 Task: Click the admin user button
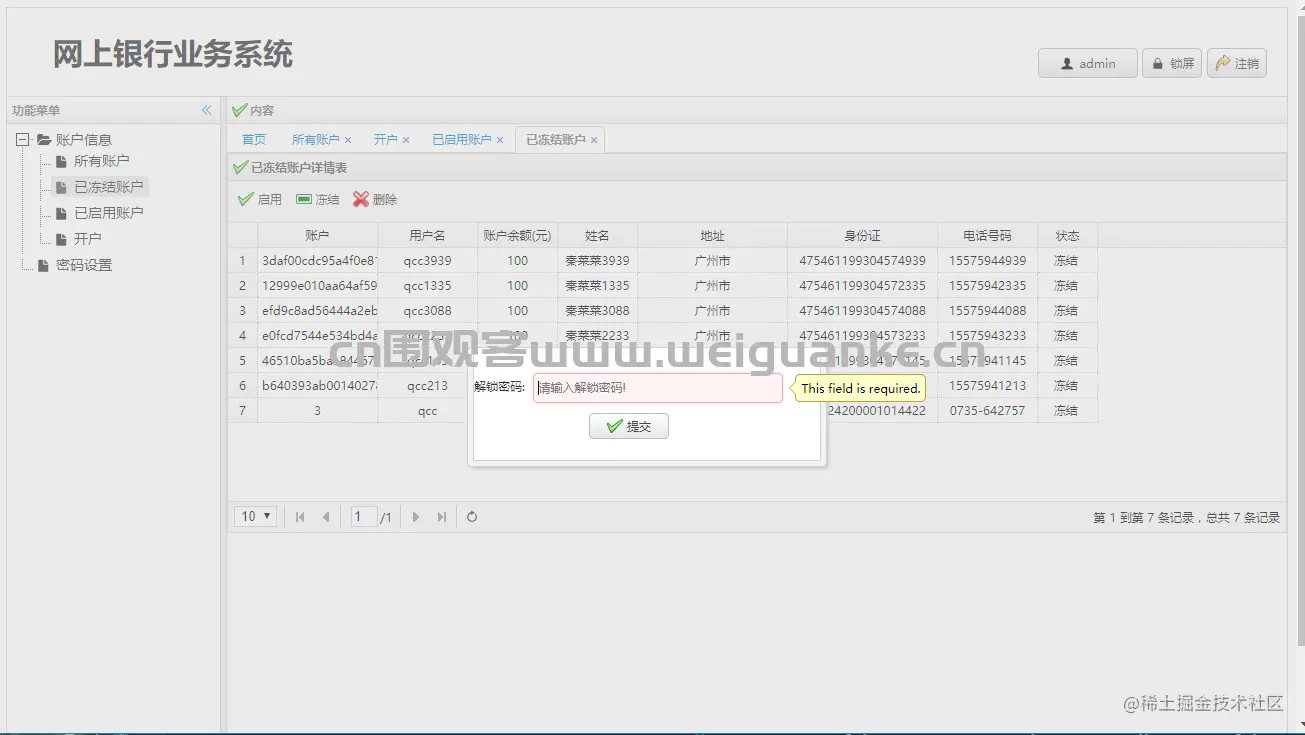point(1088,63)
